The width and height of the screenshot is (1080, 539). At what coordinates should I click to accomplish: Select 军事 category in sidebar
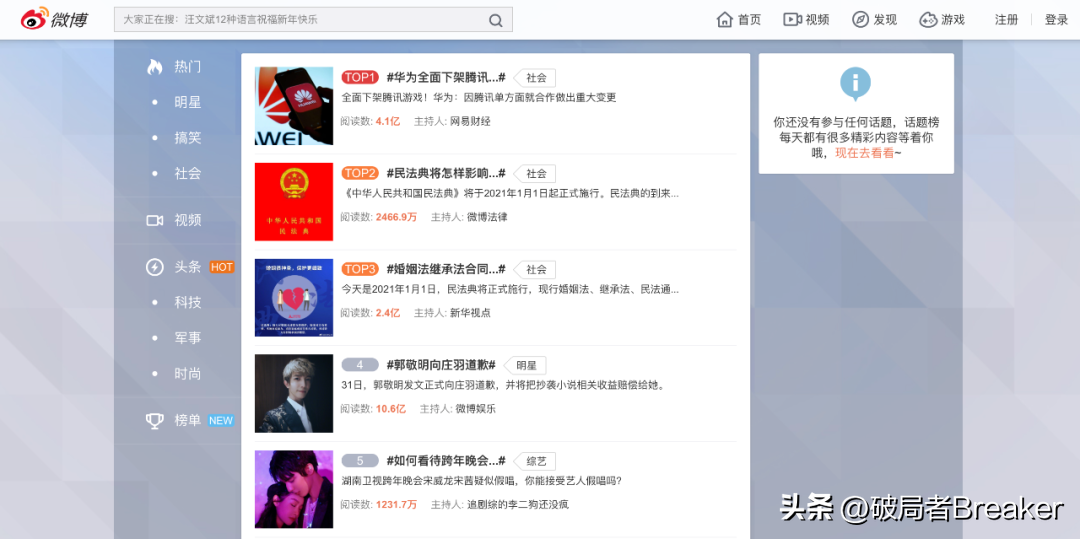pyautogui.click(x=187, y=338)
